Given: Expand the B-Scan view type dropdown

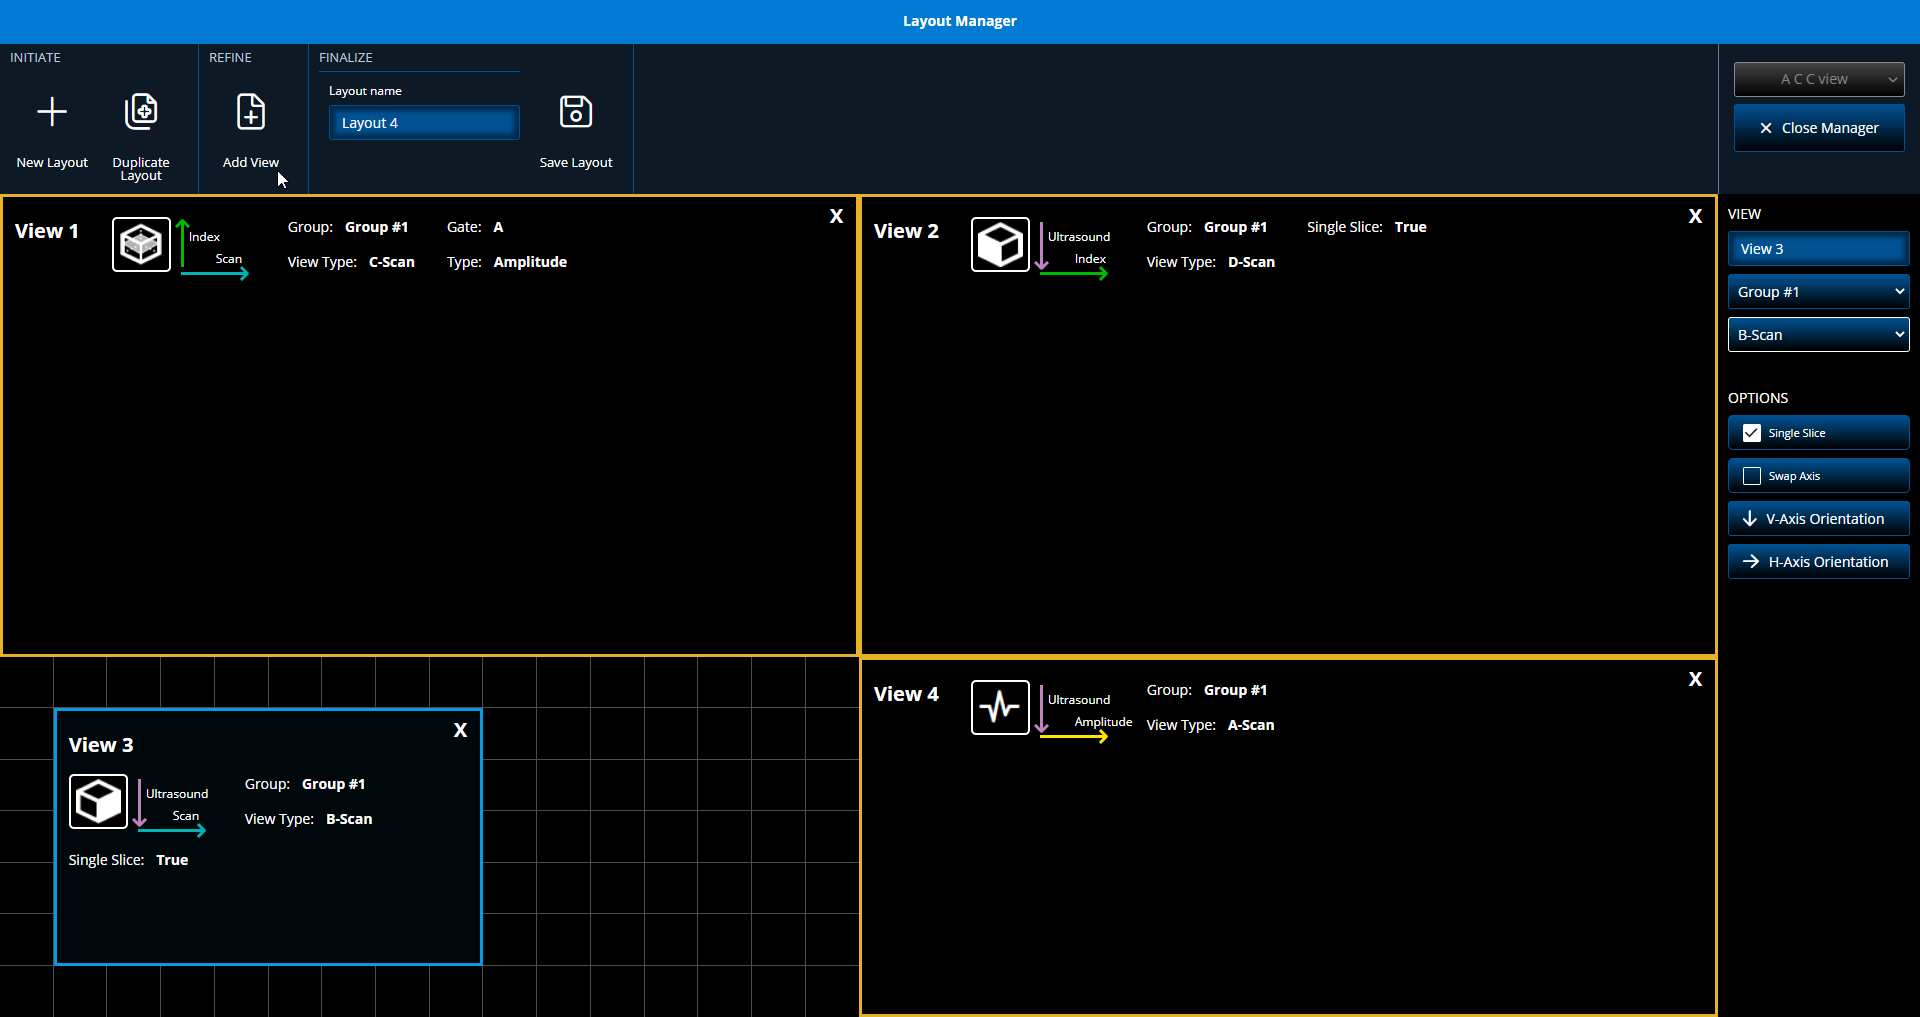Looking at the screenshot, I should click(x=1818, y=335).
